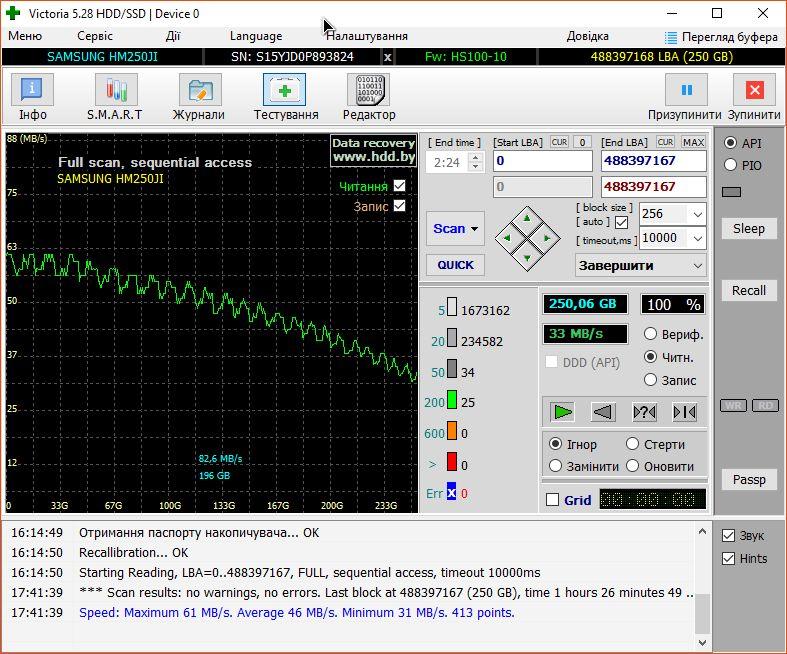Click the green play scan button
The width and height of the screenshot is (787, 654).
562,412
